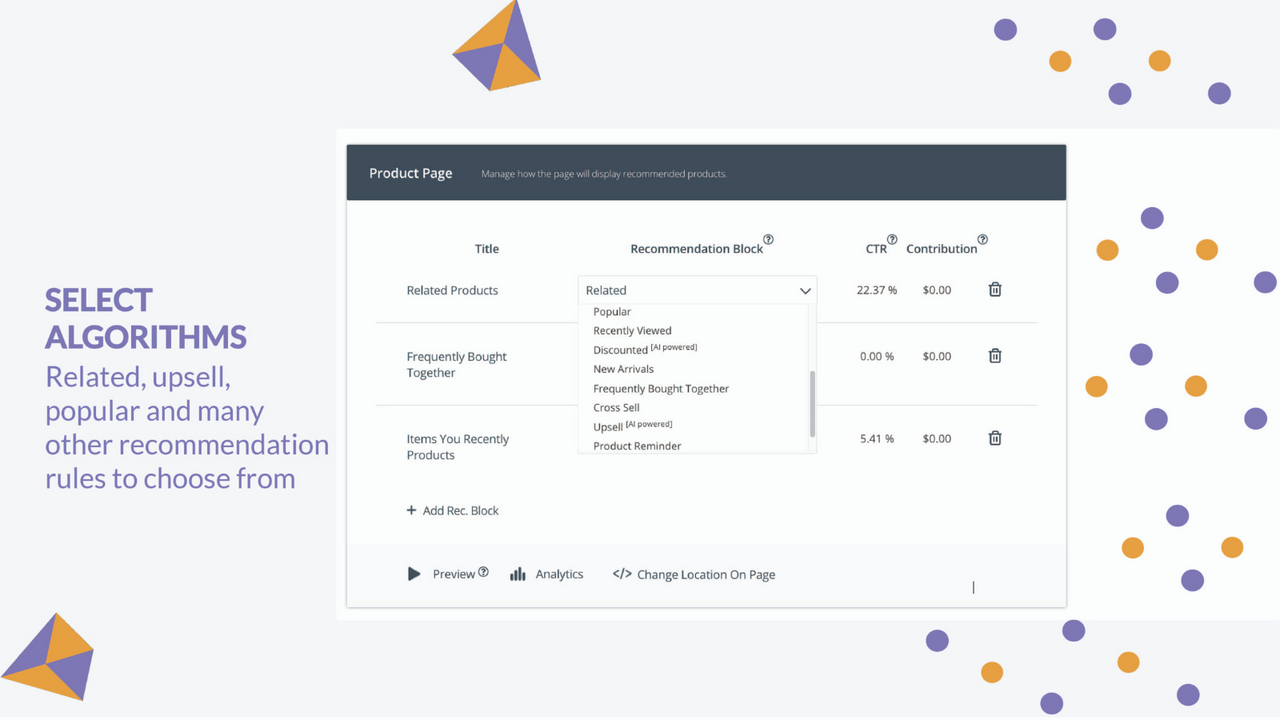Open Change Location On Page
Screen dimensions: 1280x720
(706, 574)
